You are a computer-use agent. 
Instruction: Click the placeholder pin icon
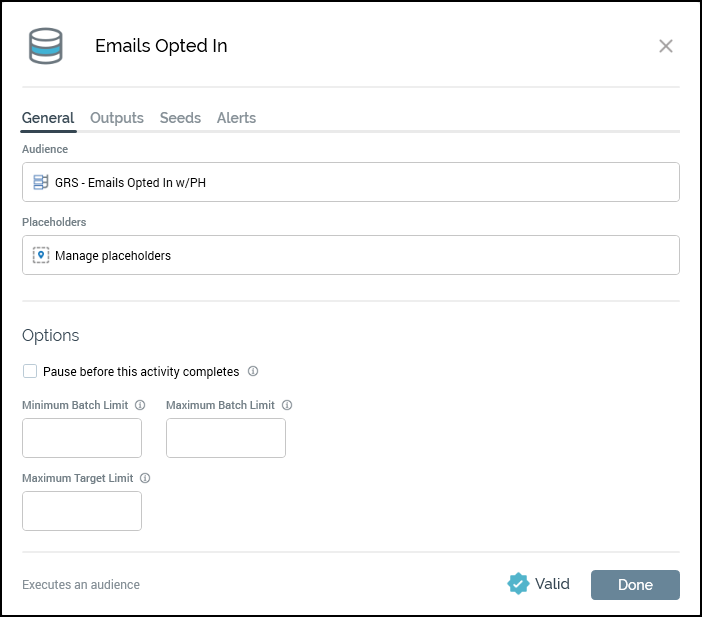click(x=41, y=255)
